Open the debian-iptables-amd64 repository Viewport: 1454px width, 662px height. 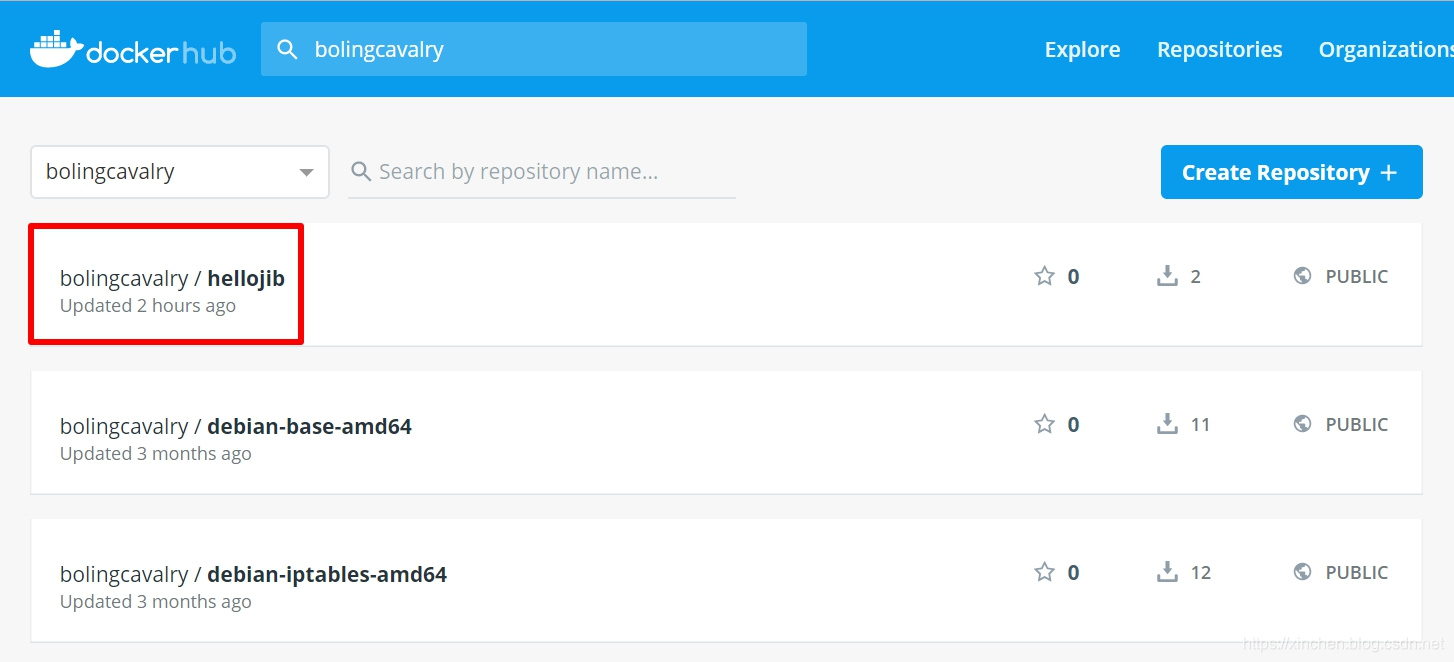click(326, 574)
